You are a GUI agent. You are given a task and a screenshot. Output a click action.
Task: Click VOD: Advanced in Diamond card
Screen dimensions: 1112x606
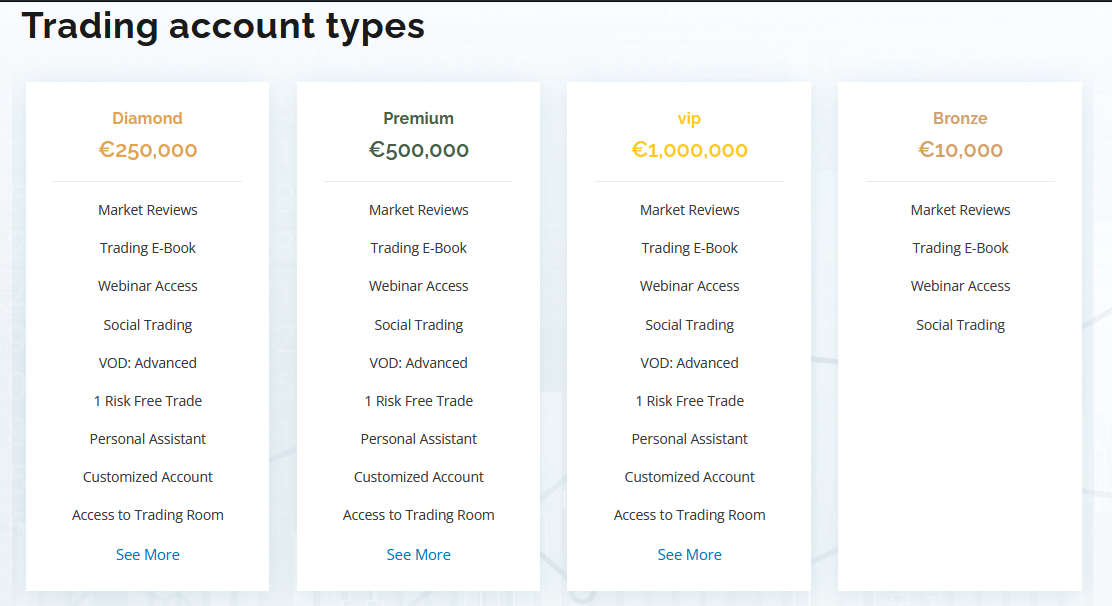pyautogui.click(x=148, y=363)
